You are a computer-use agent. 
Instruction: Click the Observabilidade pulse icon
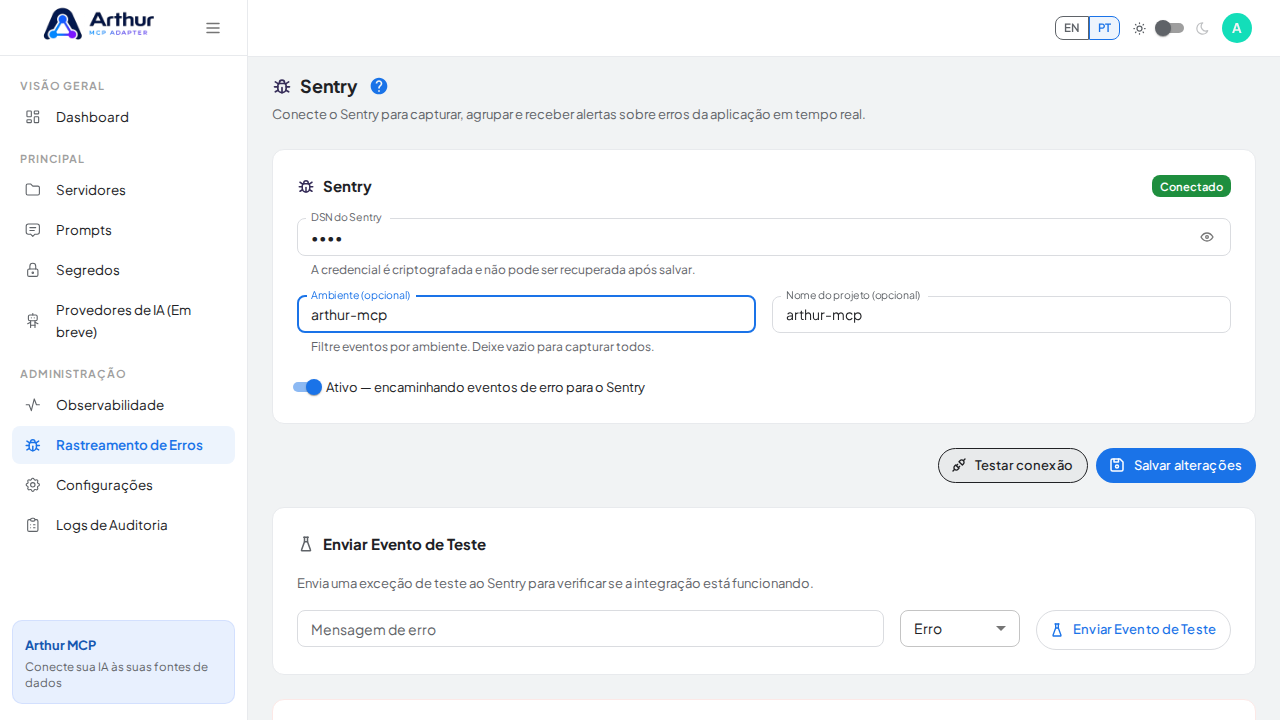[33, 405]
